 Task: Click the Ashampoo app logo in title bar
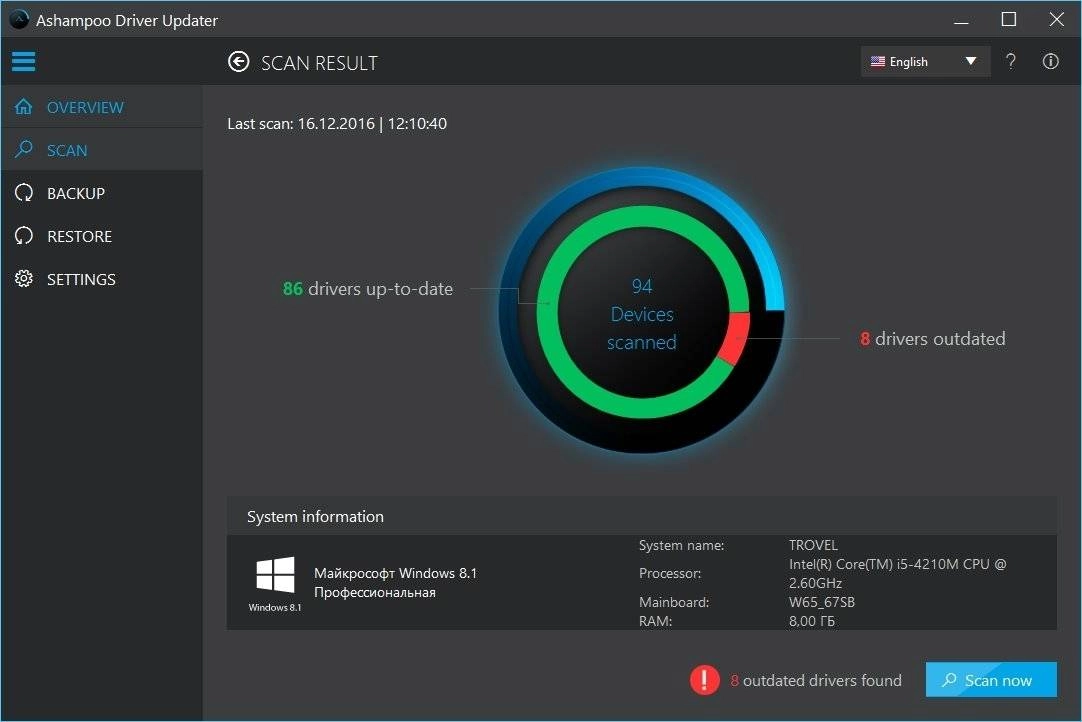[19, 19]
